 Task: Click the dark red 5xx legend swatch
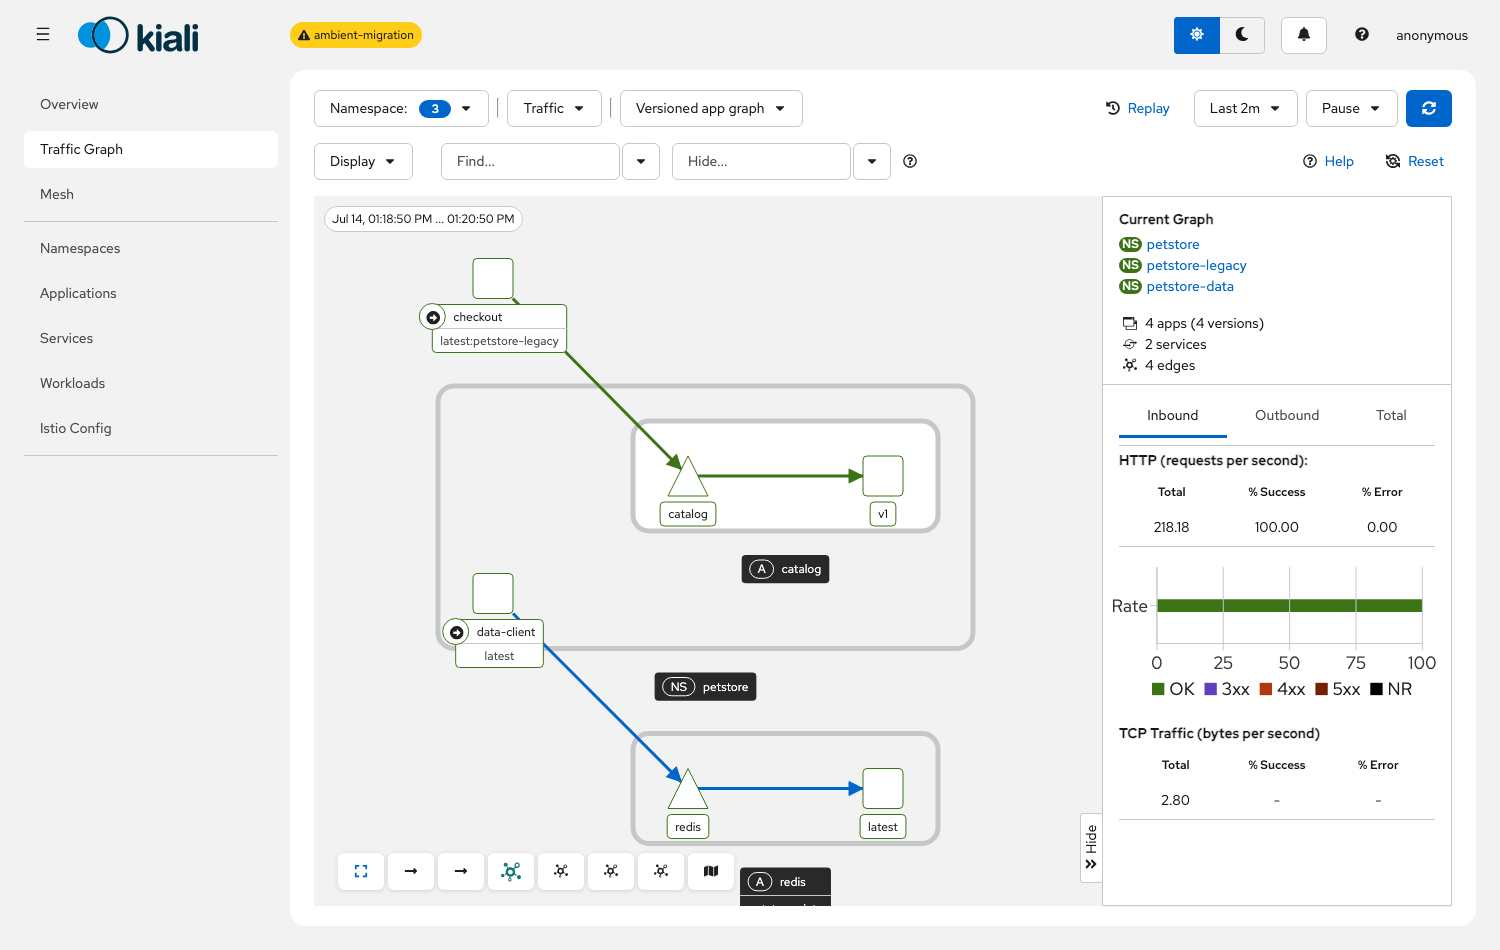click(x=1321, y=689)
